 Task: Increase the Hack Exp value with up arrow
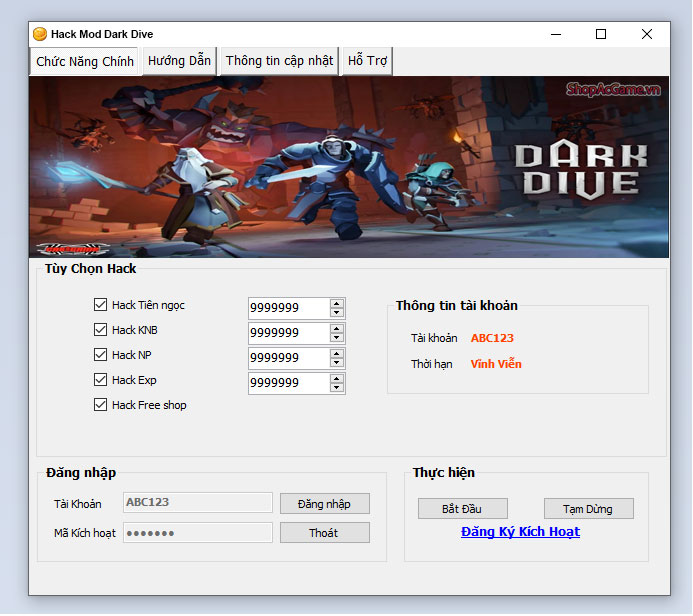pos(337,379)
